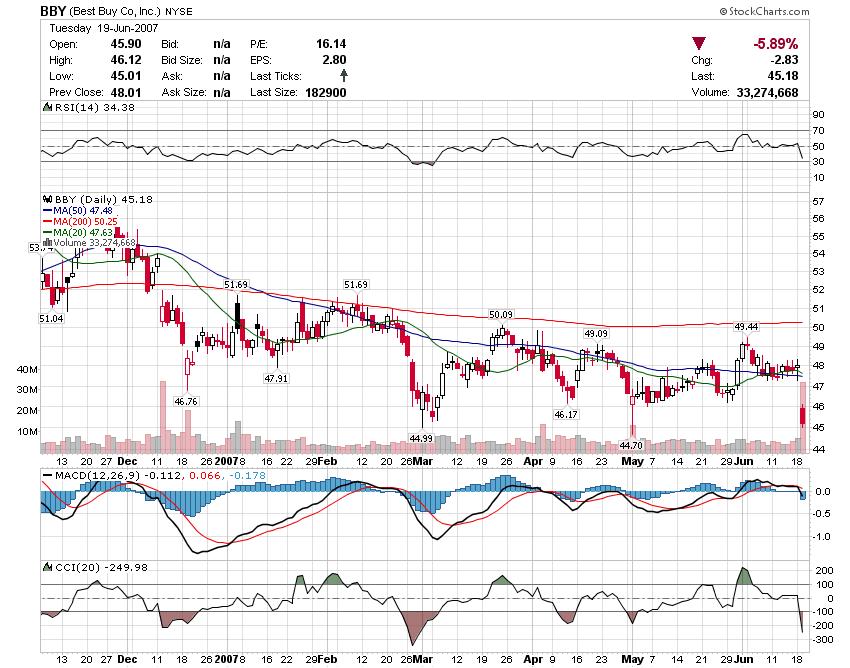850x668 pixels.
Task: Click the red MA(200) legend line
Action: [47, 221]
